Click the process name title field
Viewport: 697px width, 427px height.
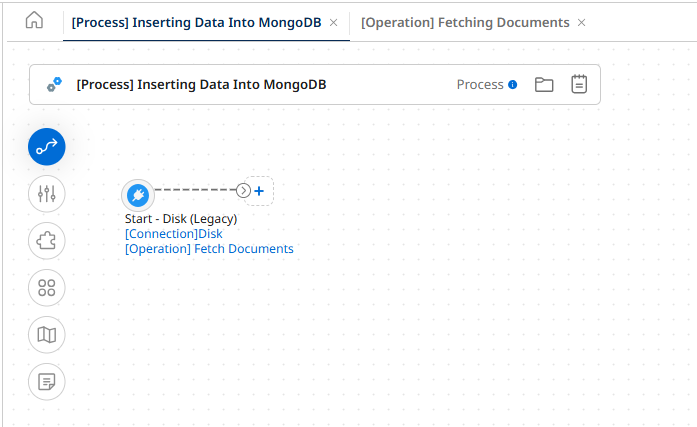point(201,85)
